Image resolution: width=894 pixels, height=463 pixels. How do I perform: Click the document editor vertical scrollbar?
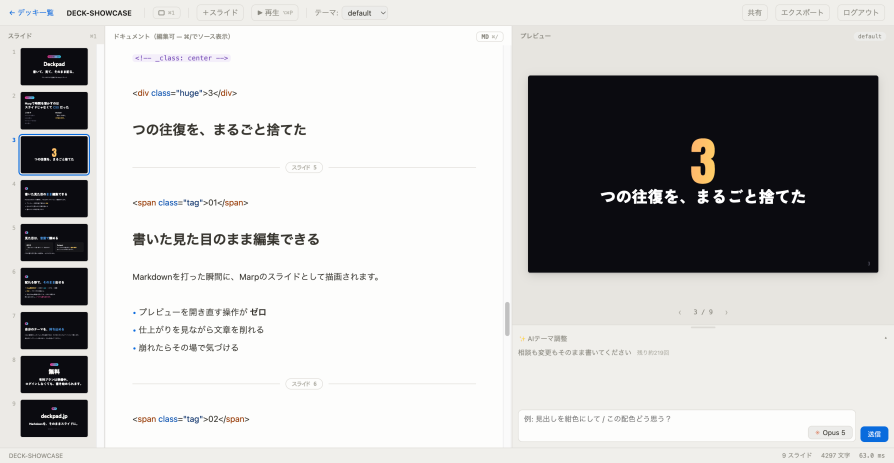click(x=507, y=319)
